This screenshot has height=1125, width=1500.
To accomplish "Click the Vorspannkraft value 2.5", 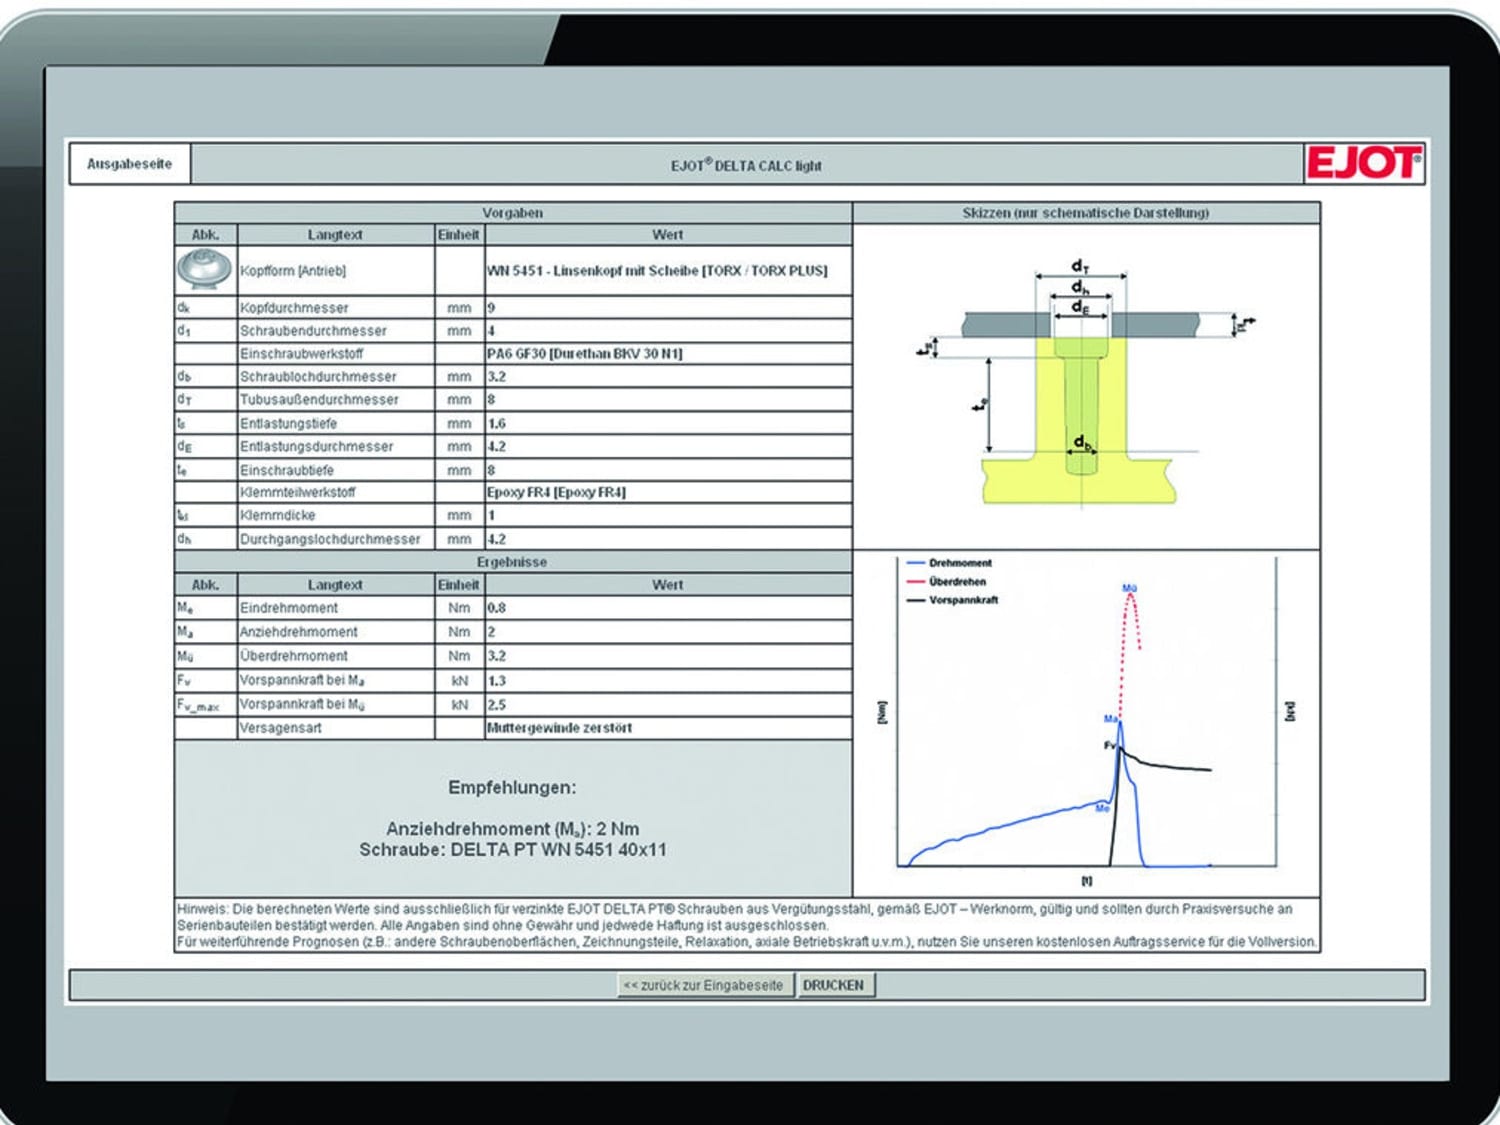I will (497, 704).
